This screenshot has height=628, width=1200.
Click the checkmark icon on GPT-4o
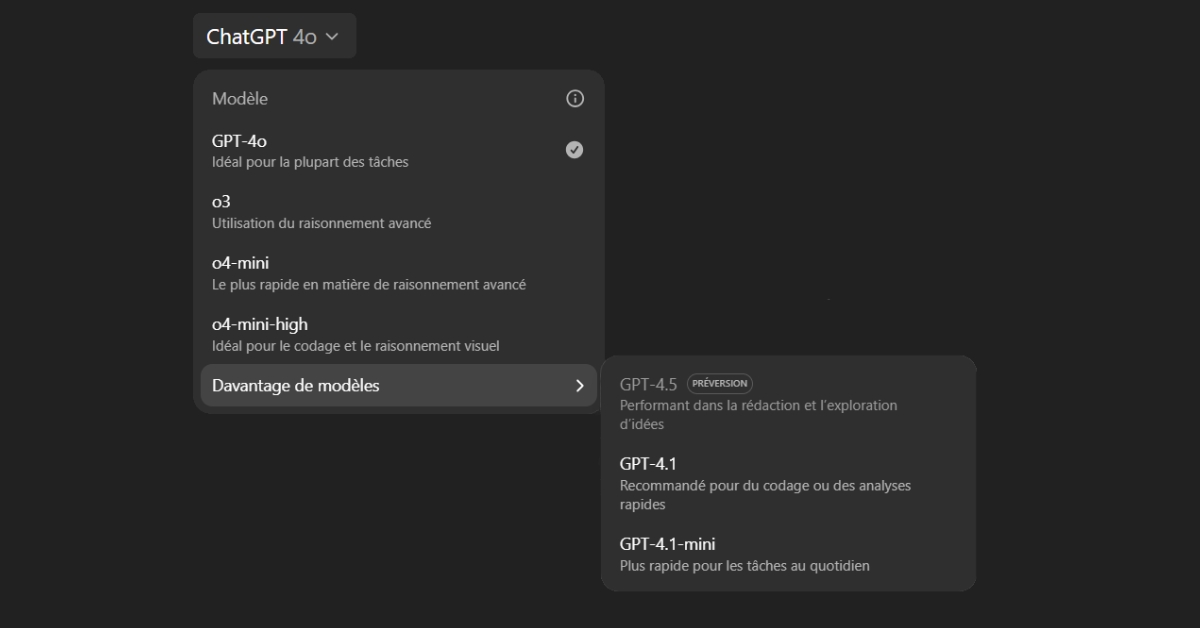575,150
